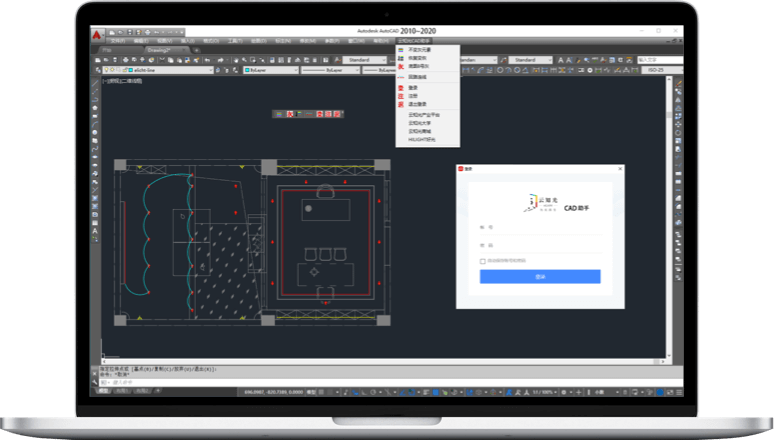Viewport: 774px width, 440px height.
Task: Click the last red icon in floating toolbar
Action: click(x=337, y=113)
